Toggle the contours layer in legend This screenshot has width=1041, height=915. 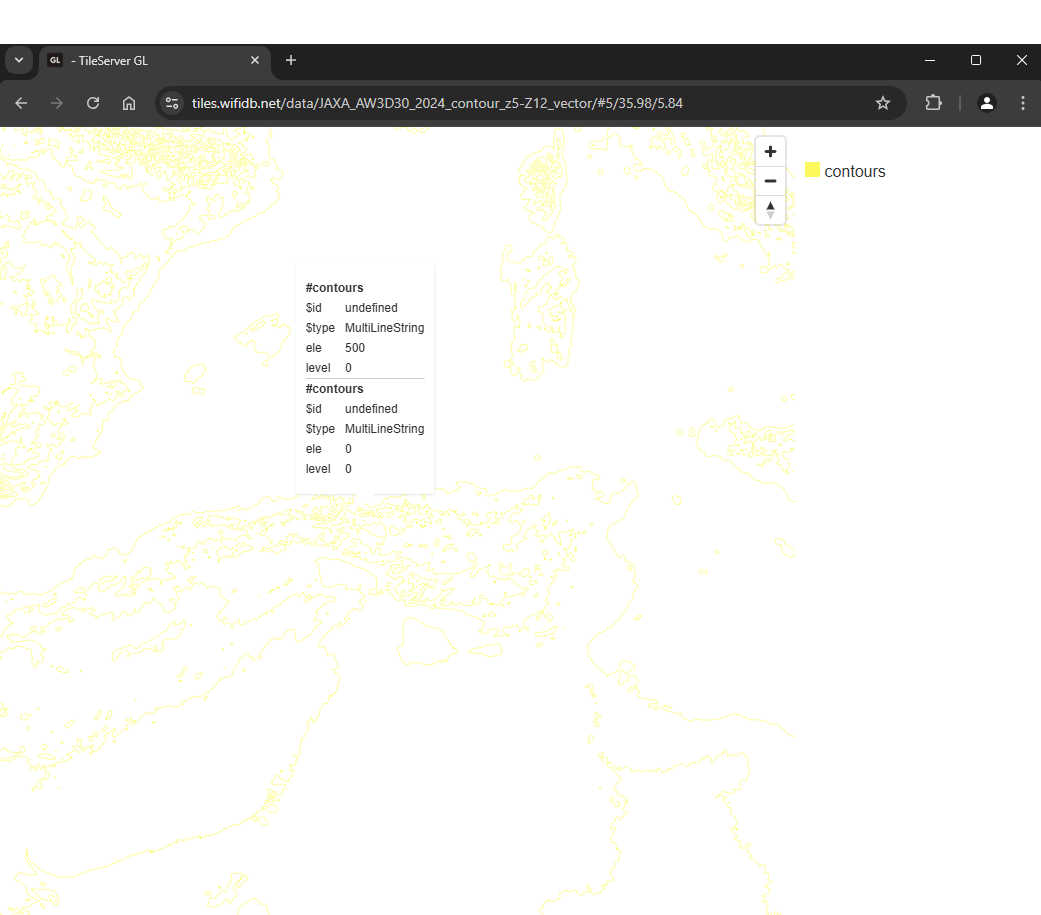[x=854, y=172]
